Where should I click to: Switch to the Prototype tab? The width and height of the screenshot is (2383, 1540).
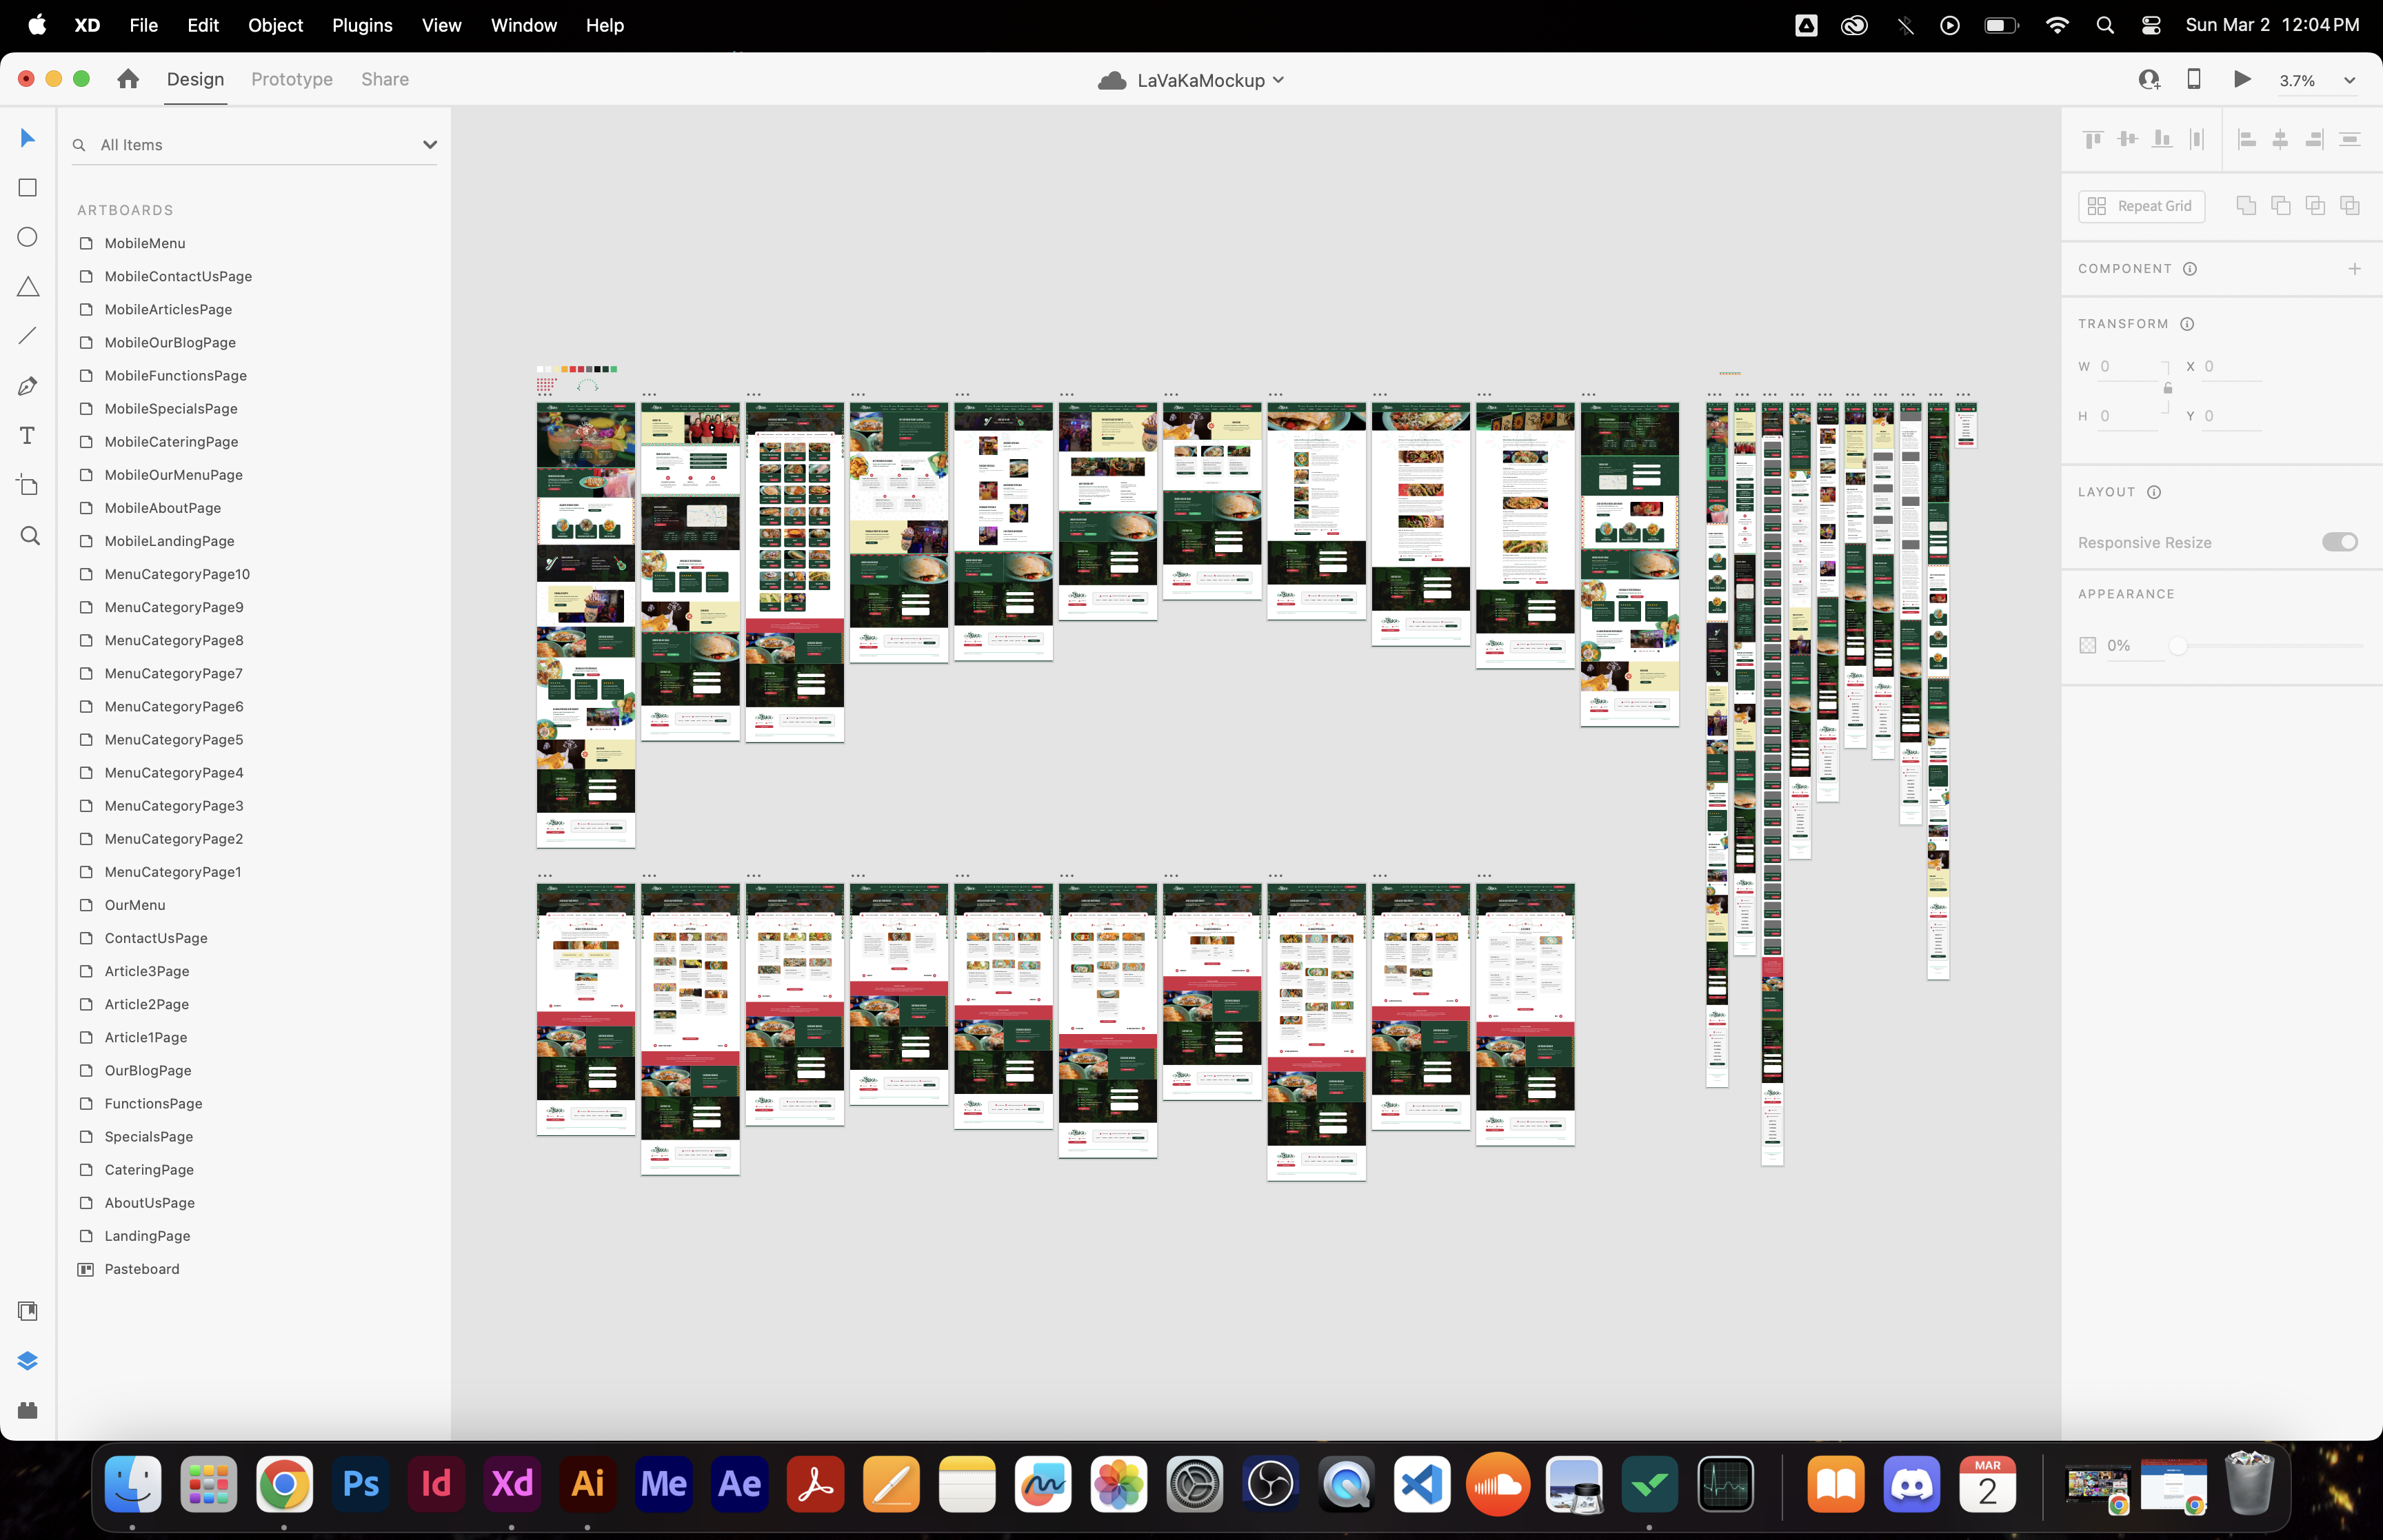[x=292, y=79]
